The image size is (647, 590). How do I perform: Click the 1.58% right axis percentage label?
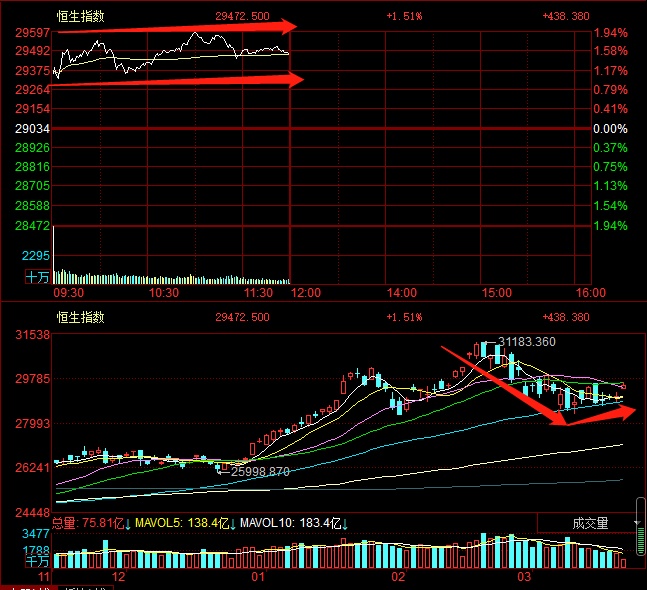tap(610, 51)
